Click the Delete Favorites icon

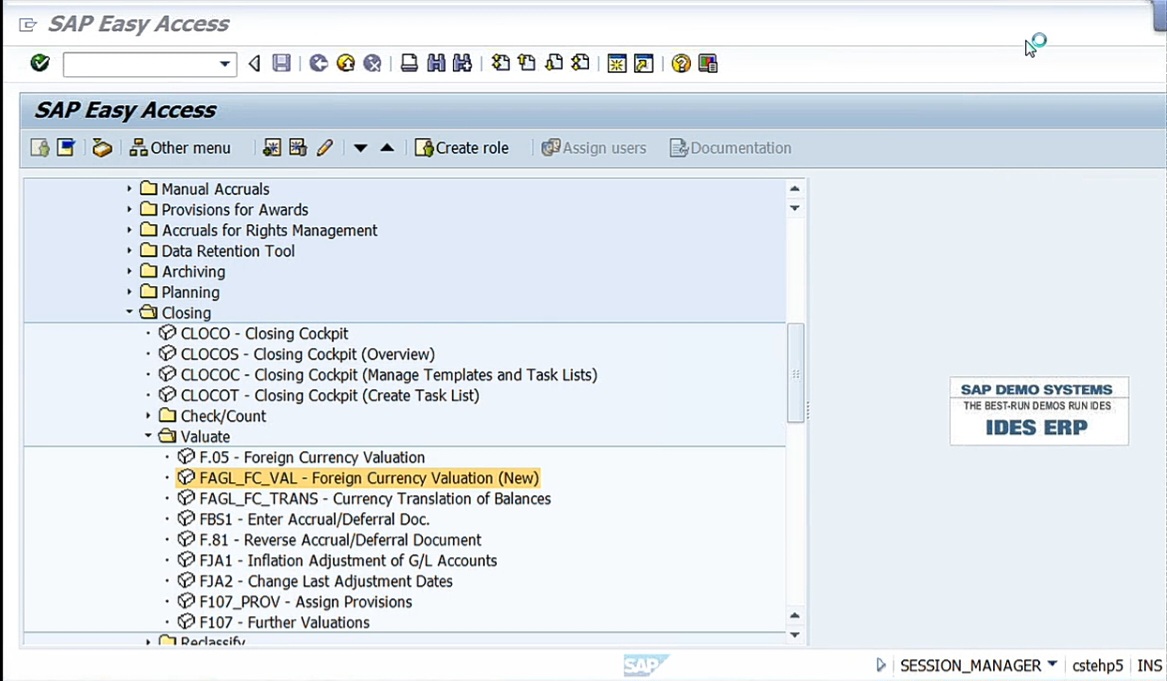pos(298,147)
